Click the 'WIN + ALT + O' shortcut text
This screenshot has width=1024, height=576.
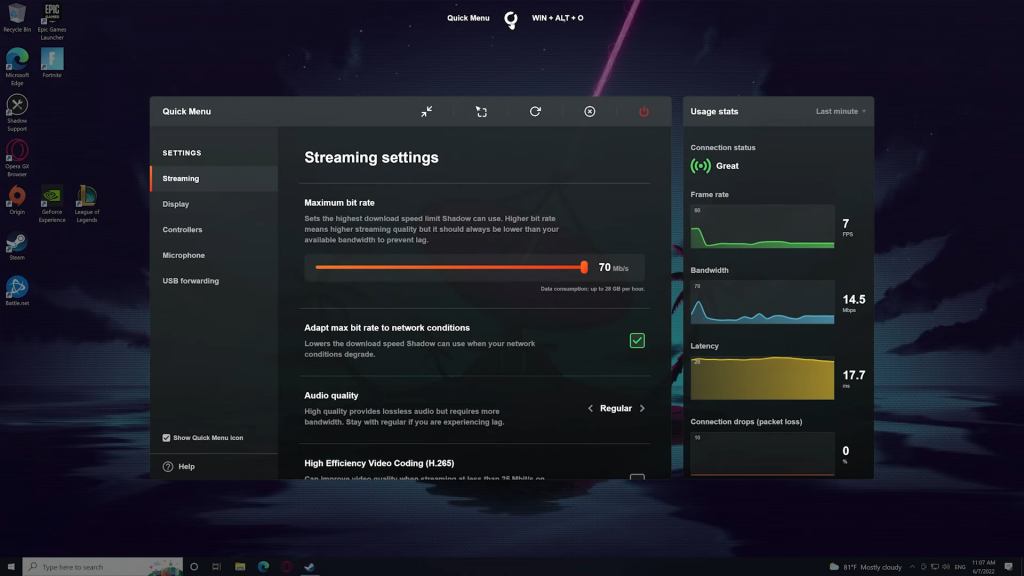point(558,18)
